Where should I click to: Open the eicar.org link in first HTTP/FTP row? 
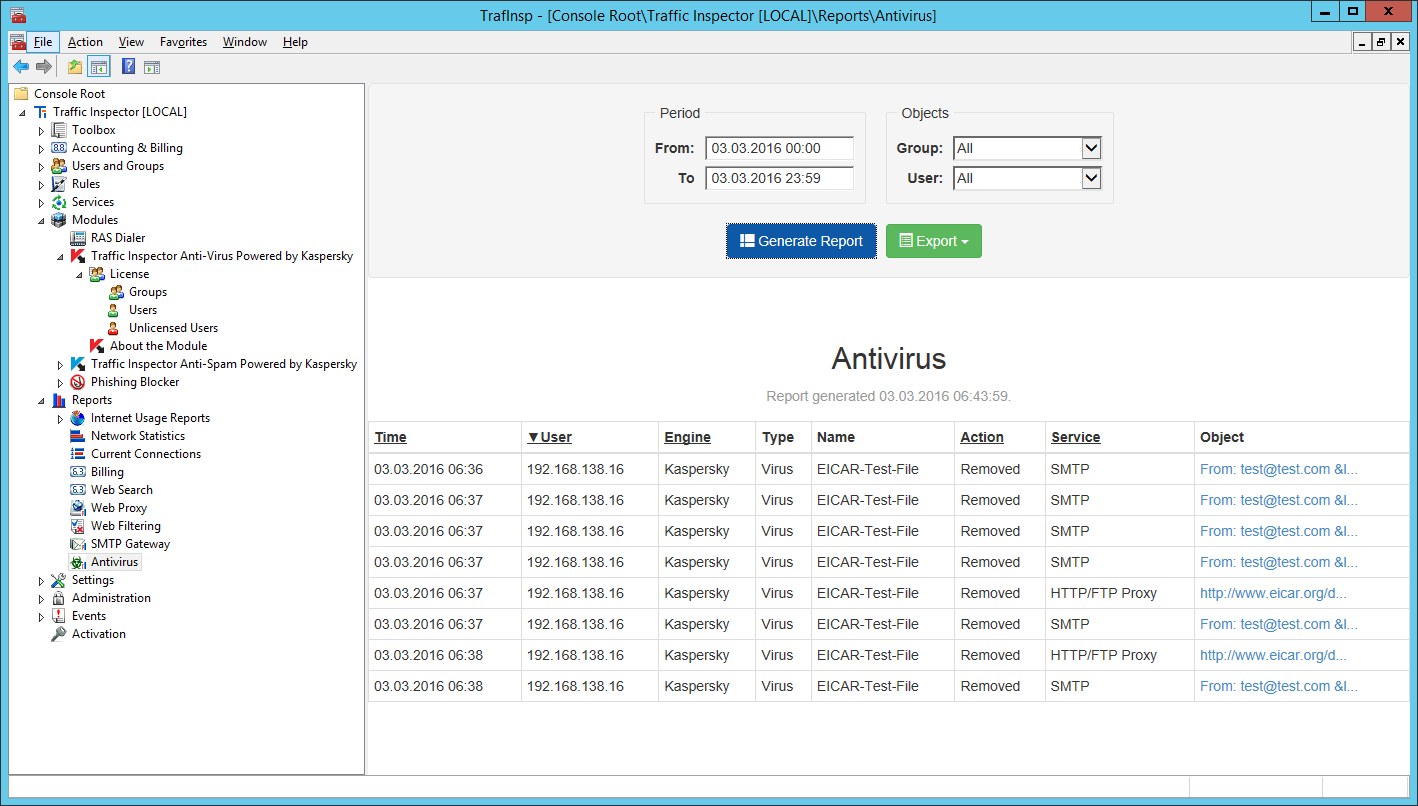pyautogui.click(x=1273, y=593)
